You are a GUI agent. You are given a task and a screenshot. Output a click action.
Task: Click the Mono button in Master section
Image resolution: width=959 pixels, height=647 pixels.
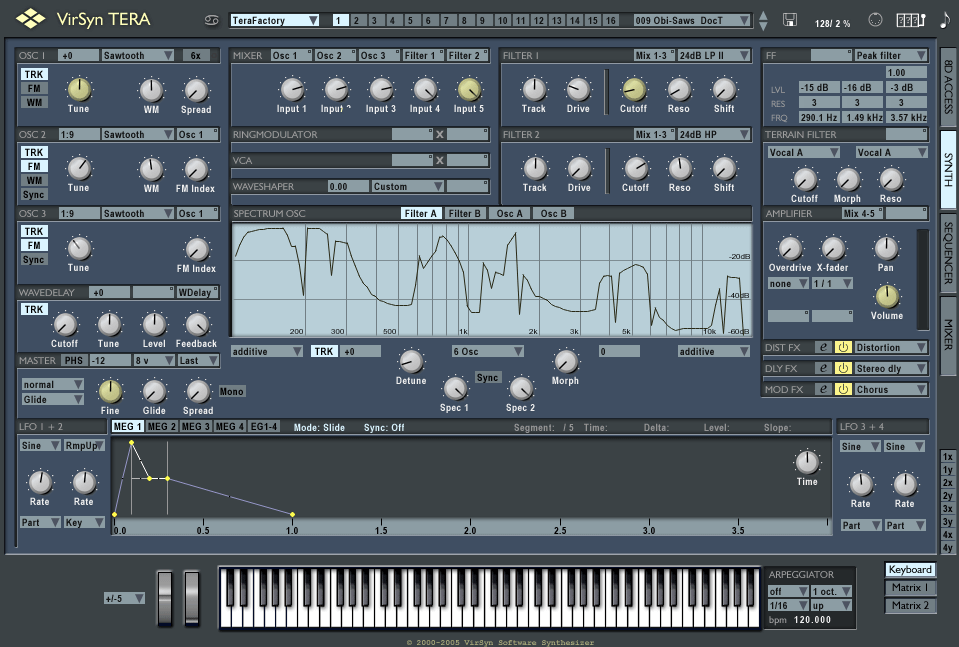231,391
